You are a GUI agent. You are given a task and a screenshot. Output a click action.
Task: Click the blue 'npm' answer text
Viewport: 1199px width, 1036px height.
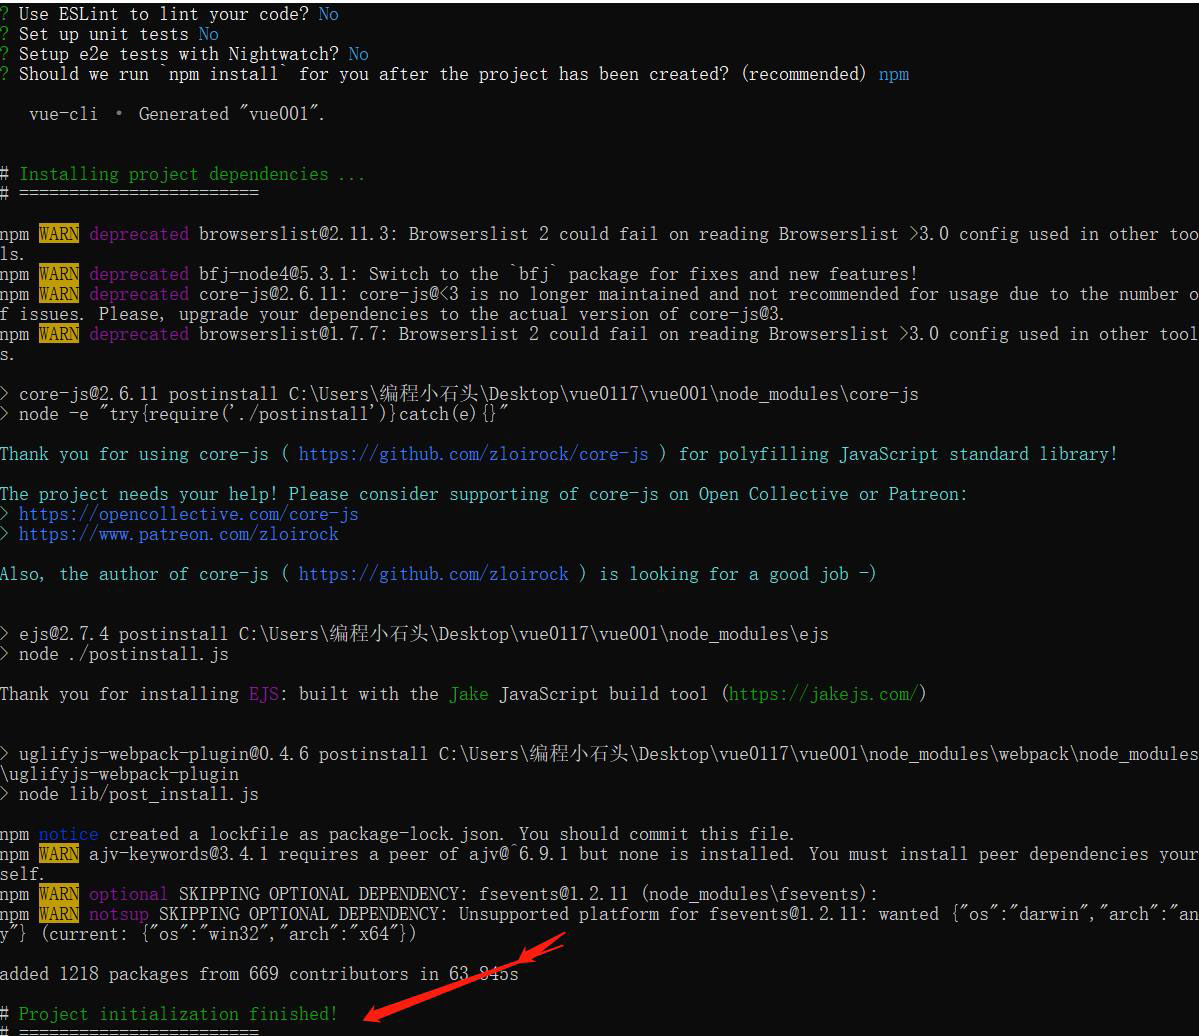(x=894, y=74)
